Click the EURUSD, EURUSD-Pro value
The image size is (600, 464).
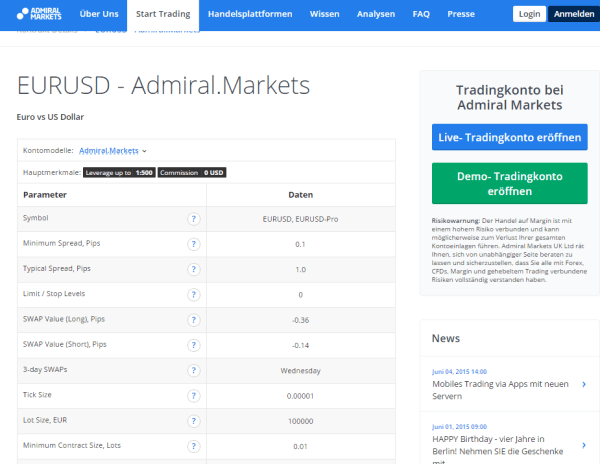click(x=300, y=219)
